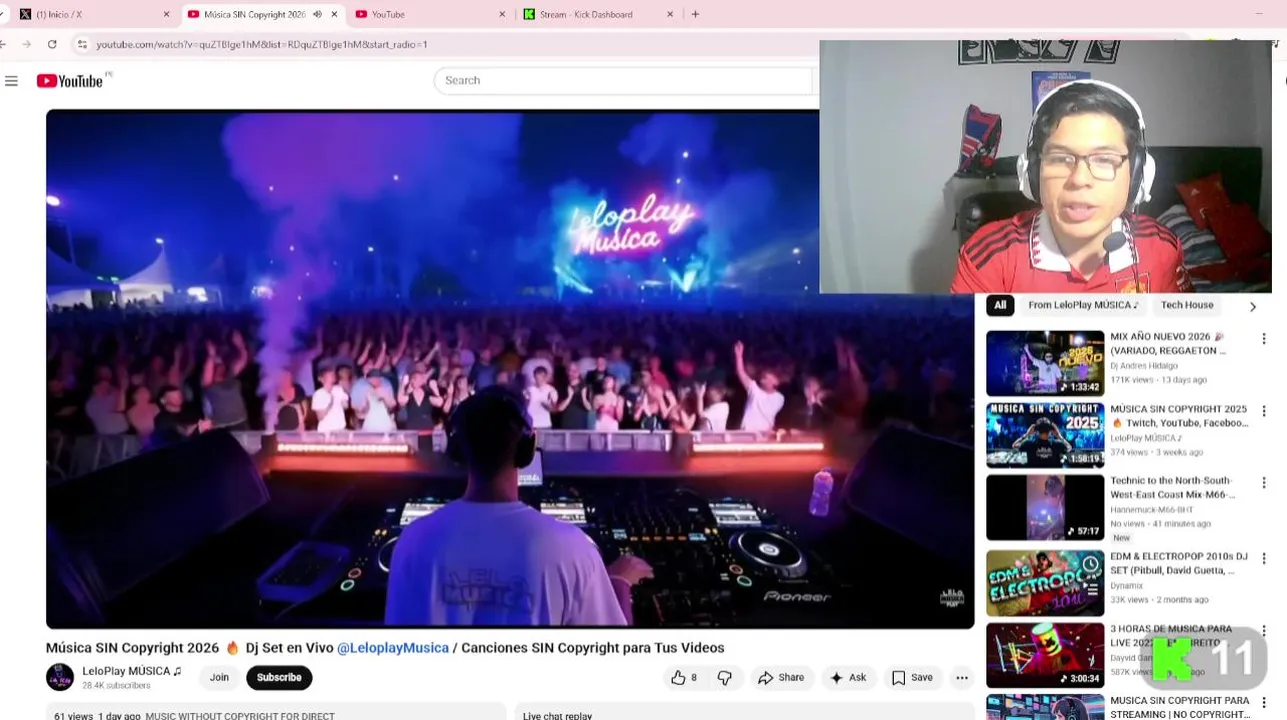
Task: Show more filter chips with the right arrow
Action: coord(1252,306)
